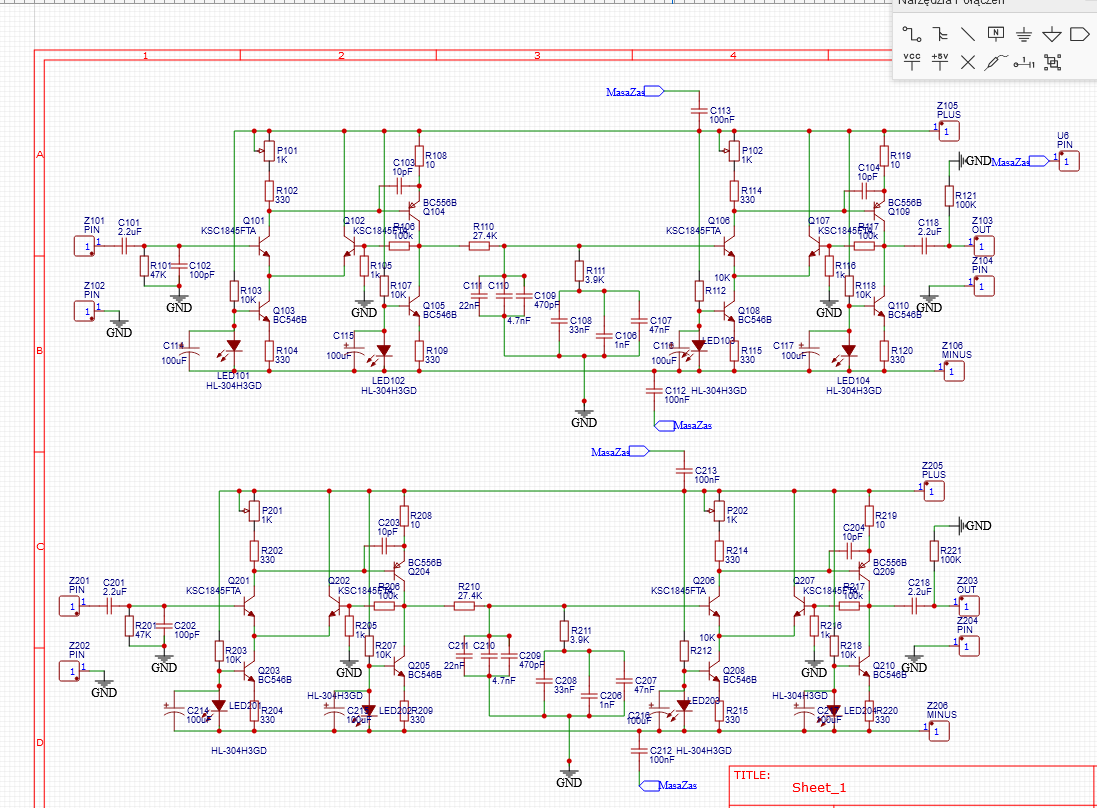Place a VCC power flag
The image size is (1097, 808).
[912, 61]
